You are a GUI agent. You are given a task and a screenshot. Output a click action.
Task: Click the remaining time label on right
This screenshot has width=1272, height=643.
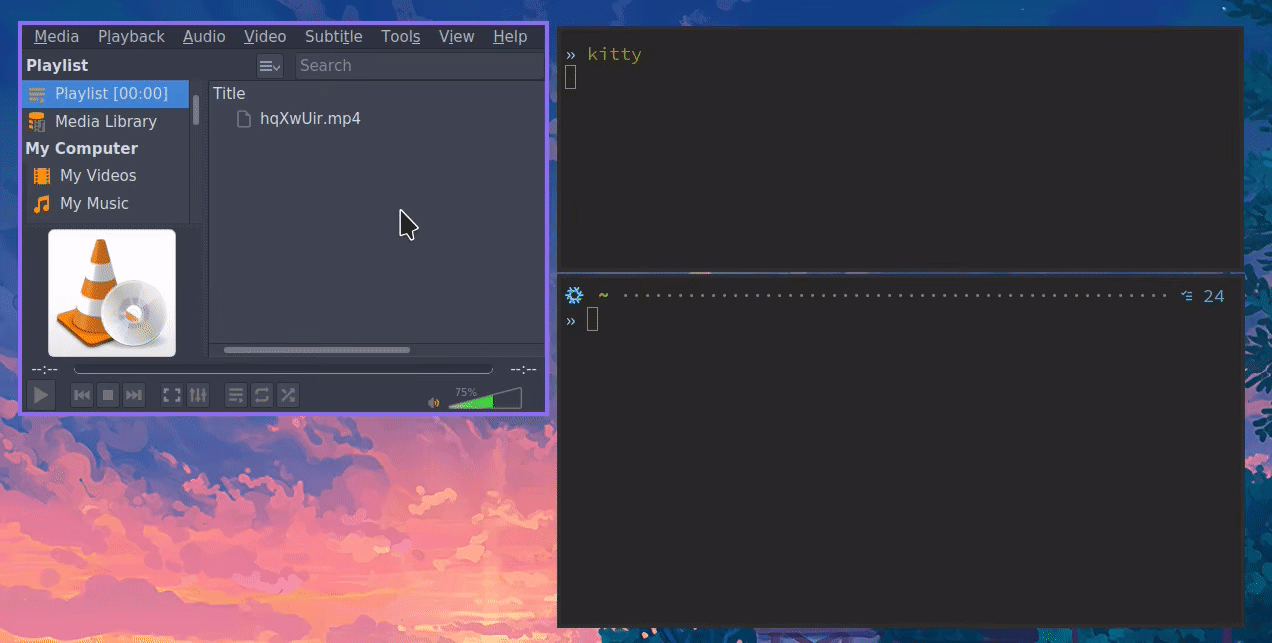(x=523, y=370)
